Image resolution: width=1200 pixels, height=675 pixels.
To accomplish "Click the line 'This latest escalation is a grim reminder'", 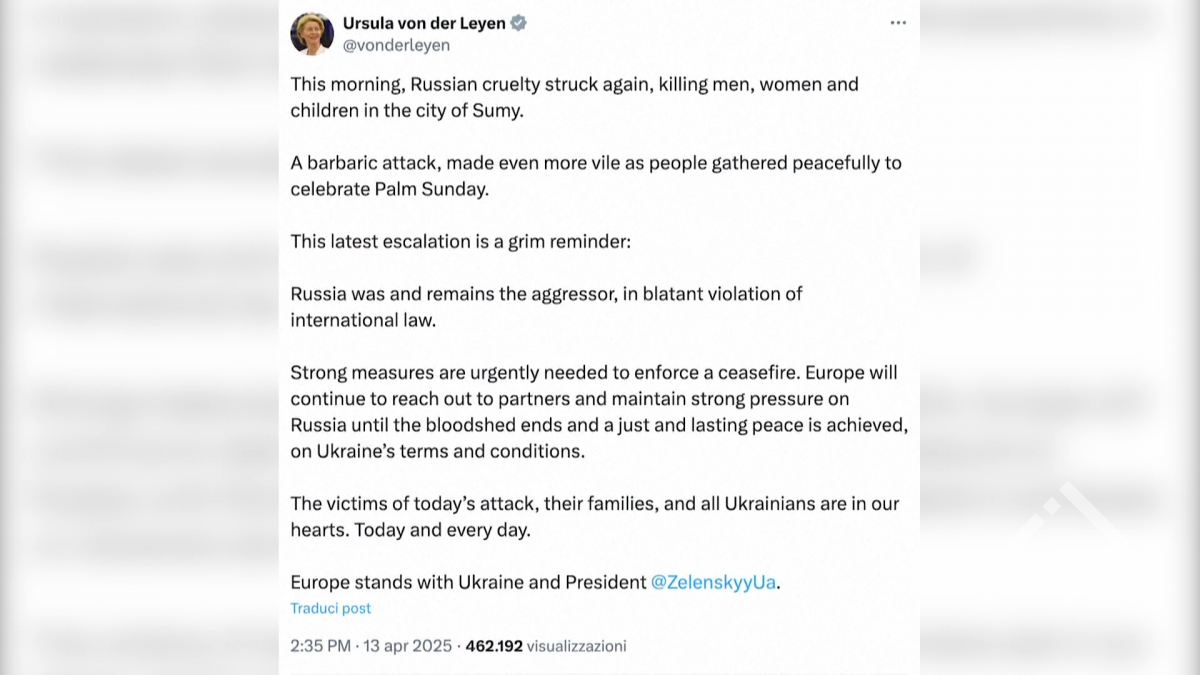I will pos(460,241).
